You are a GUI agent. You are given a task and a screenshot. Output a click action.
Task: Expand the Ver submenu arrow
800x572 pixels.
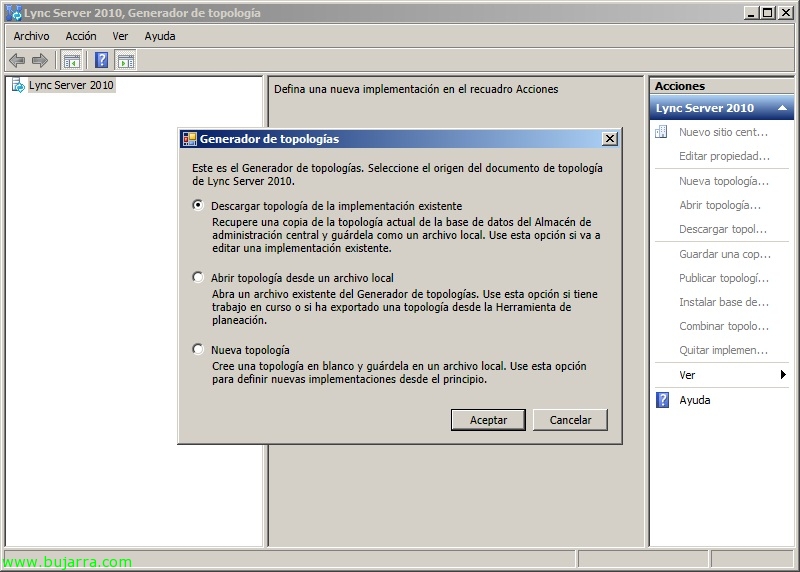click(x=783, y=375)
